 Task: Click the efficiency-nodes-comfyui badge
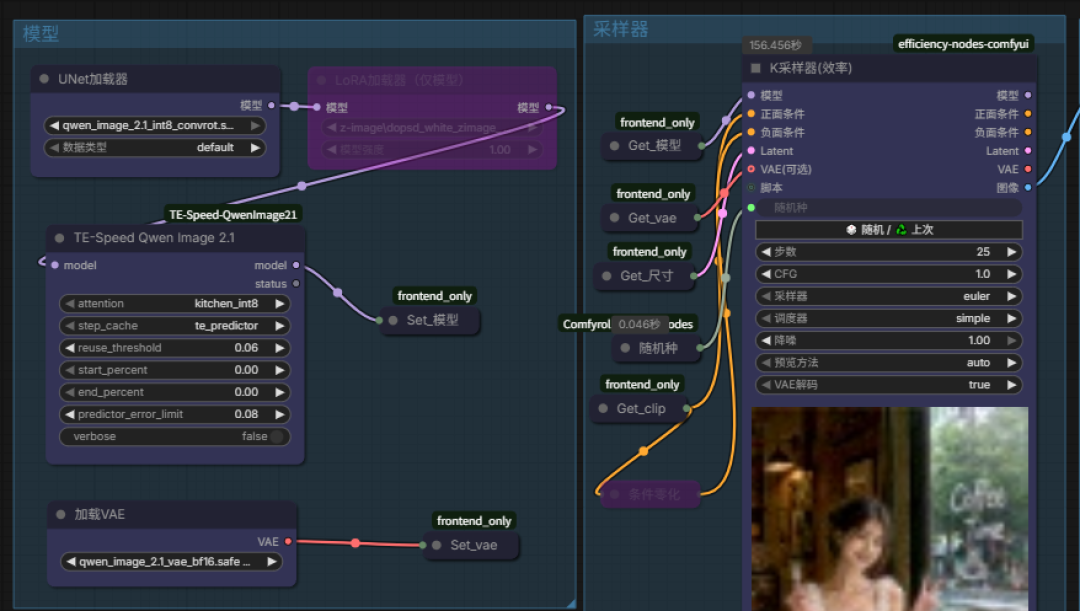963,44
